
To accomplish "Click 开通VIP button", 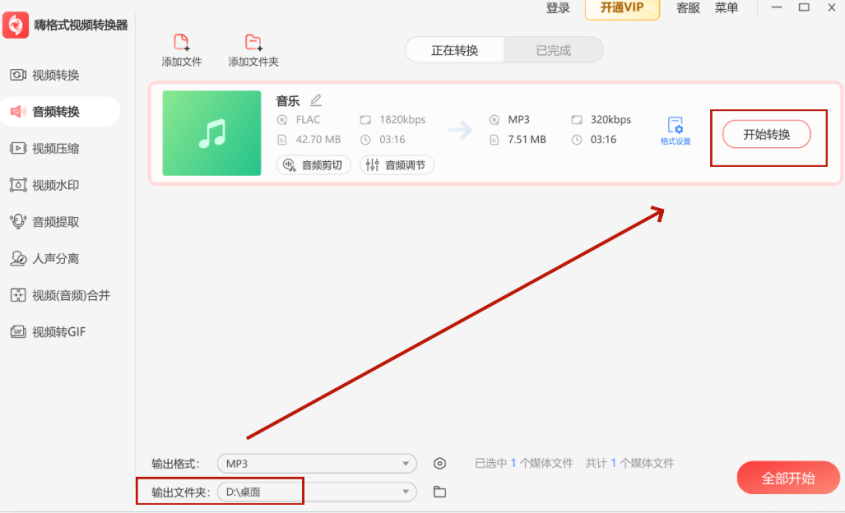I will tap(622, 9).
